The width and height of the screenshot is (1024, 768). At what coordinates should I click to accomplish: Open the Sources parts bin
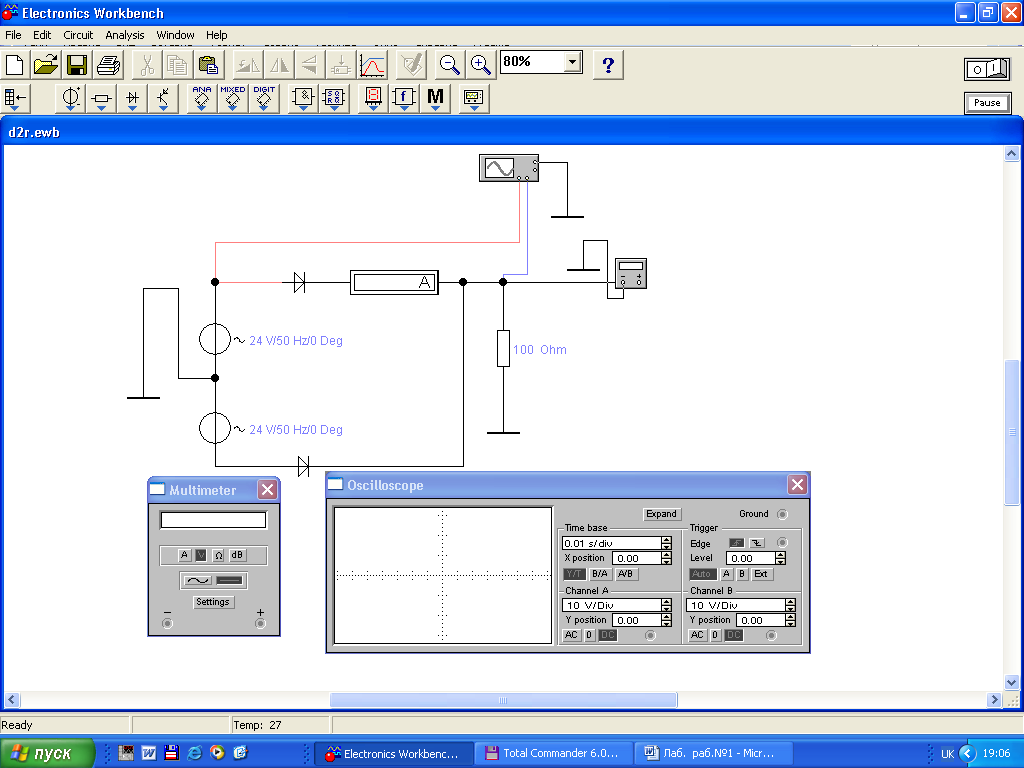click(71, 99)
